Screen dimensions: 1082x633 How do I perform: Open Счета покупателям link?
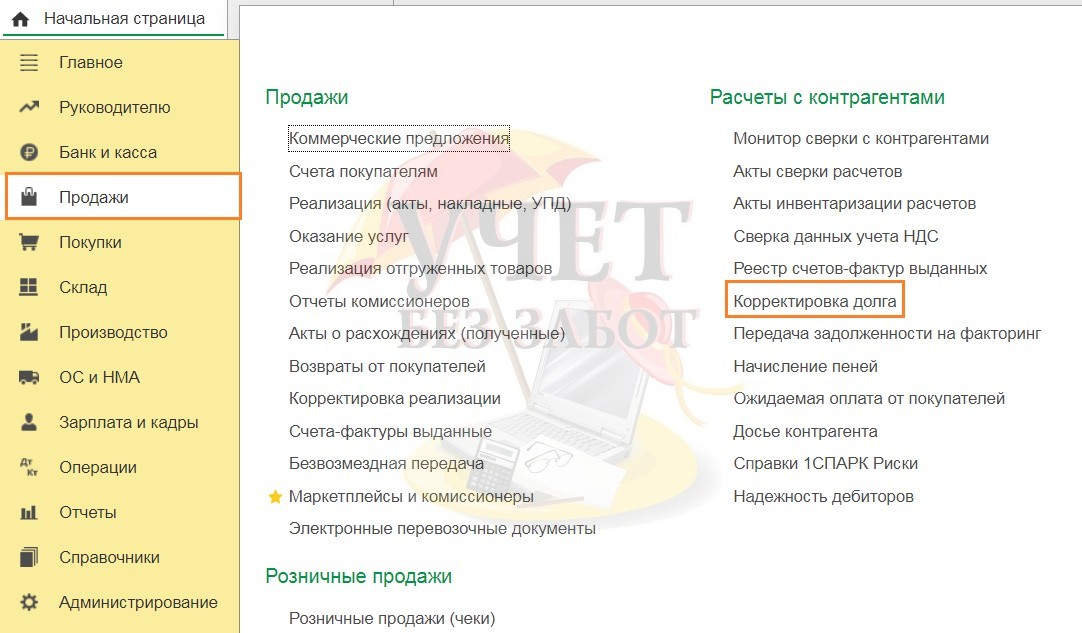point(363,172)
